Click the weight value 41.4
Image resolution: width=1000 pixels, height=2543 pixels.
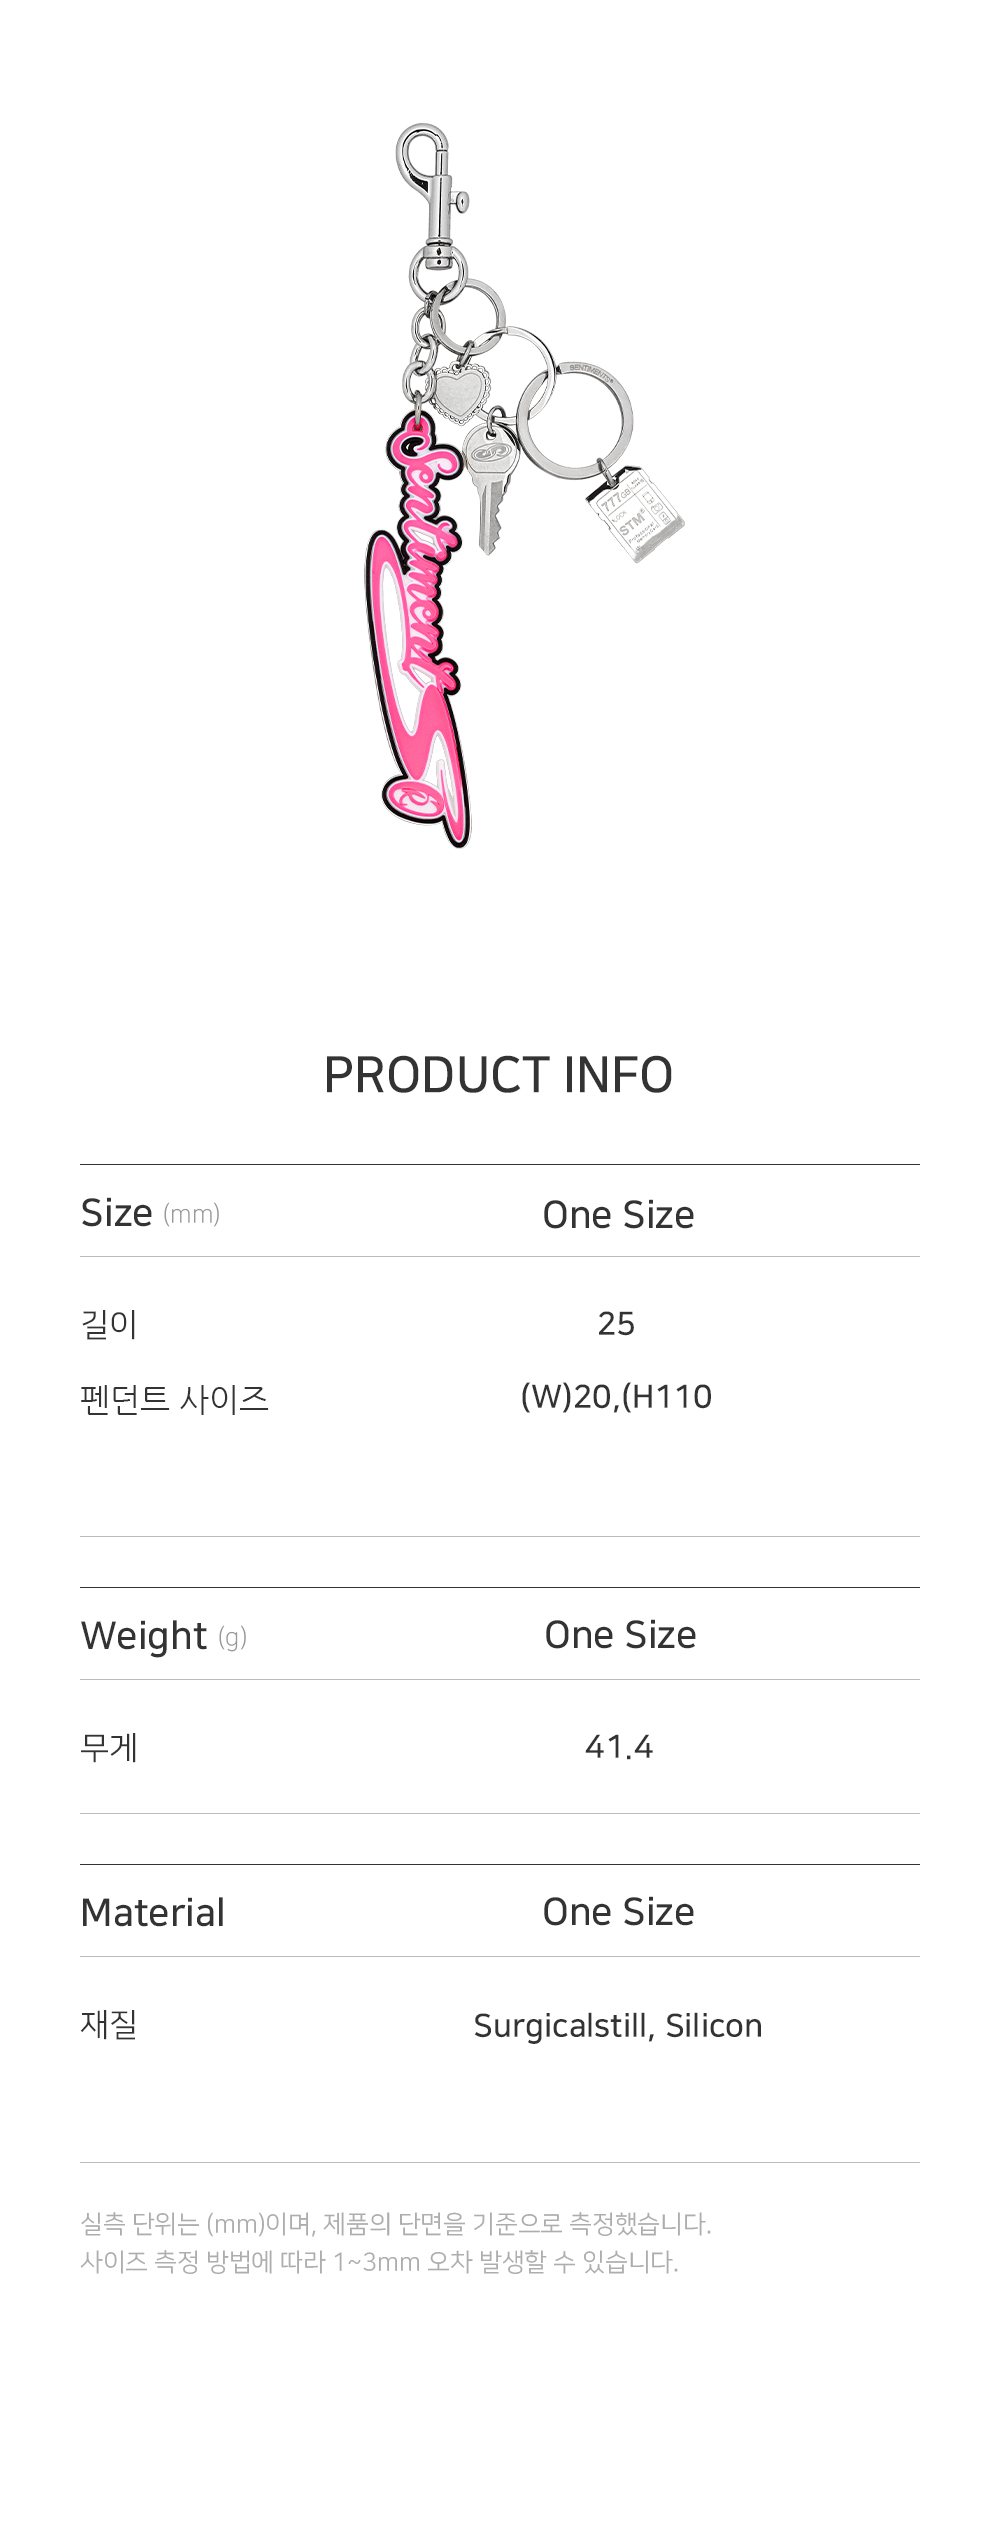pos(619,1747)
